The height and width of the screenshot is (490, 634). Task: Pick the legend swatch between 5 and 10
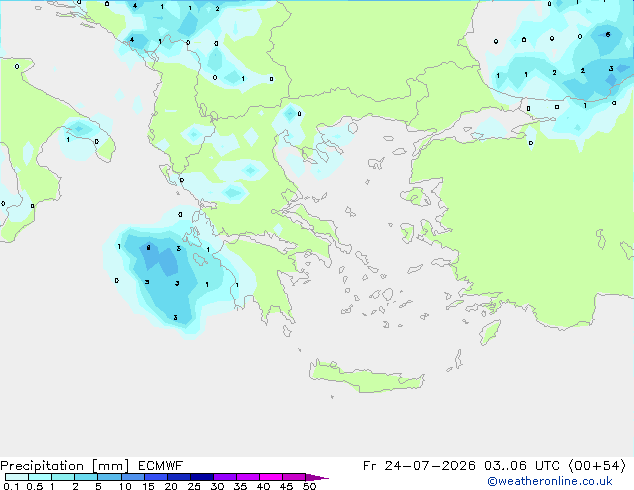pos(109,477)
